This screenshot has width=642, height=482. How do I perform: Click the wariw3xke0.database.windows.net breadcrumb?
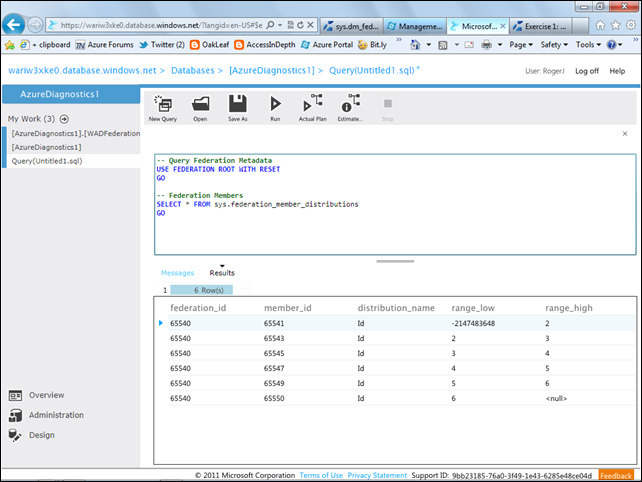pos(82,70)
